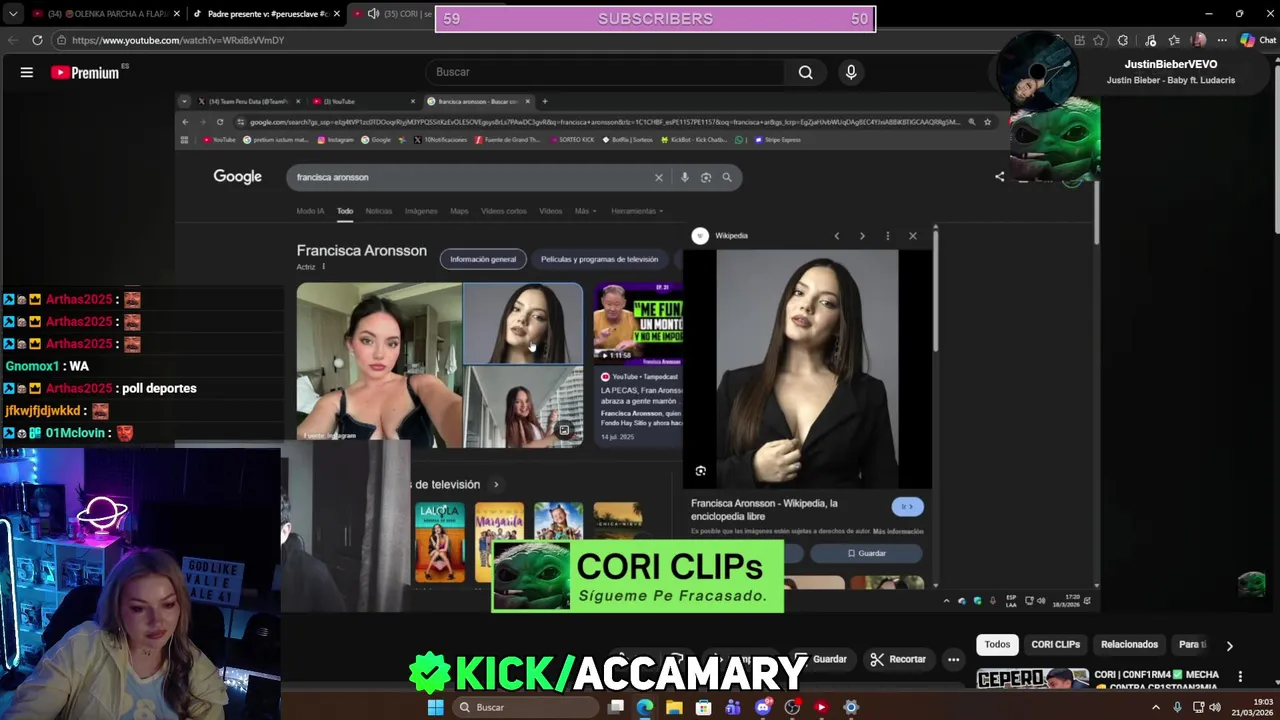Click Google search magnifier in video
Image resolution: width=1280 pixels, height=720 pixels.
(727, 177)
